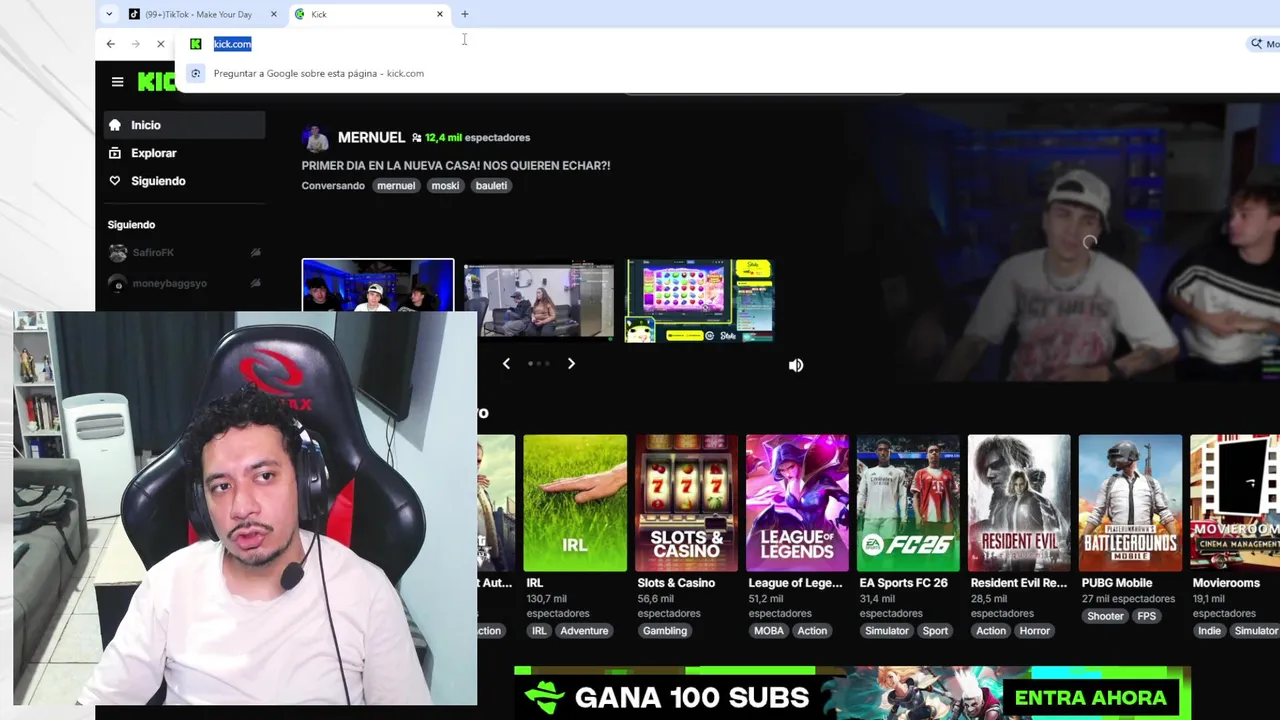
Task: Open followed channel SafiroFK
Action: [184, 253]
